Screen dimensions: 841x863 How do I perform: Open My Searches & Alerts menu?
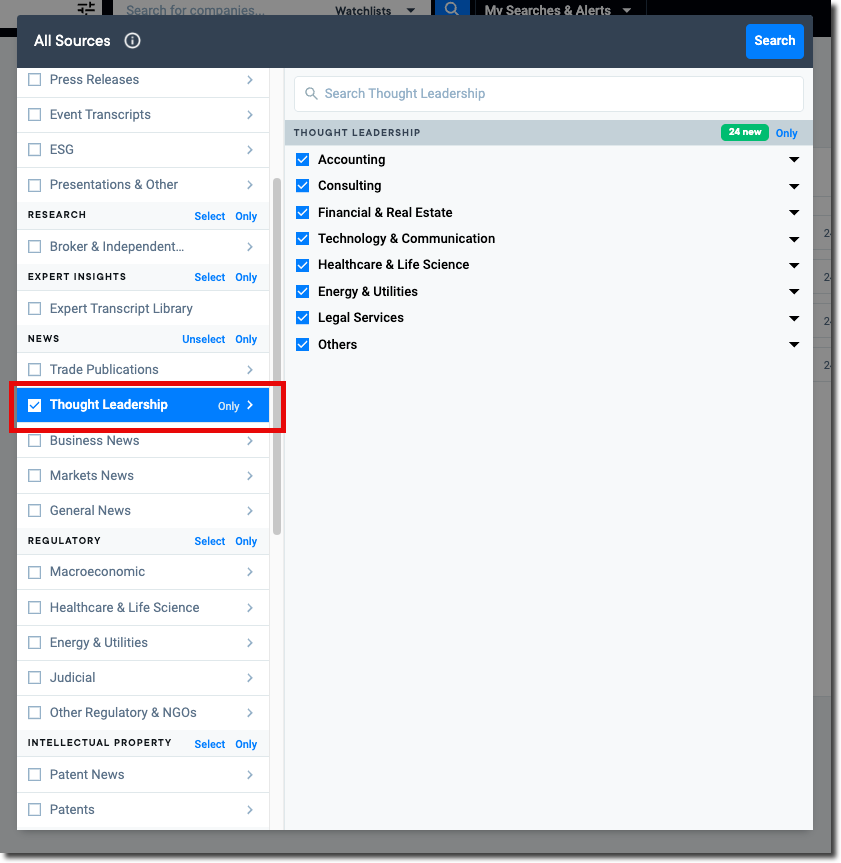(x=558, y=10)
